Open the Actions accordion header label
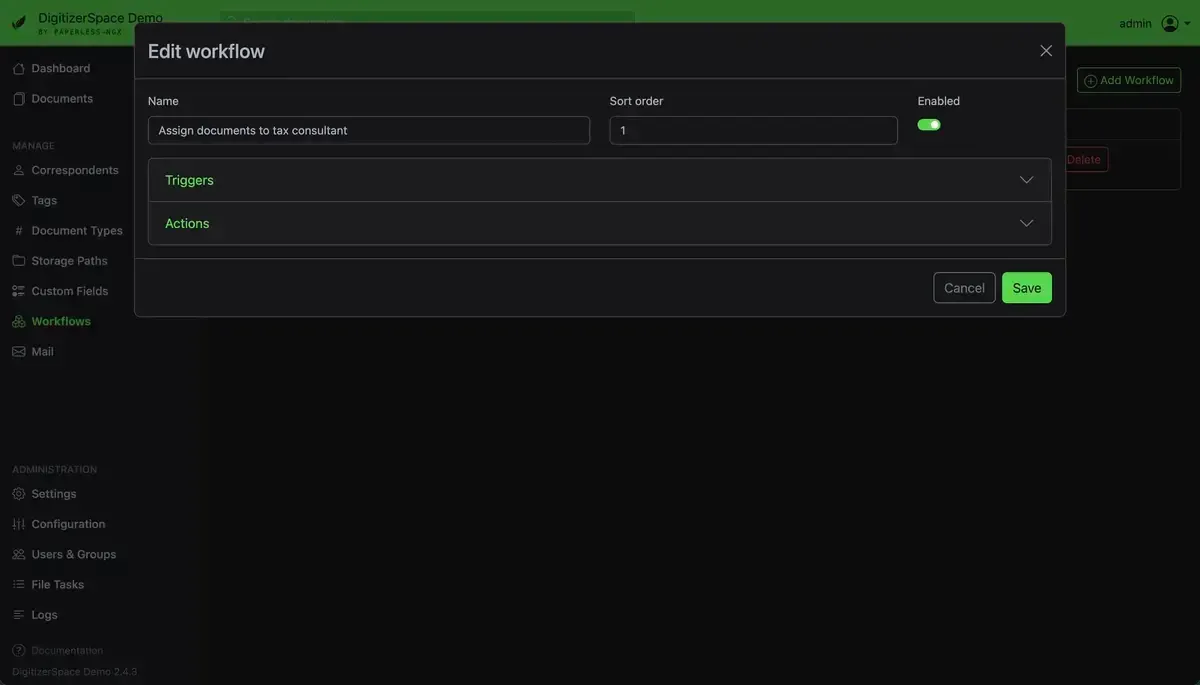The height and width of the screenshot is (685, 1200). [x=187, y=223]
